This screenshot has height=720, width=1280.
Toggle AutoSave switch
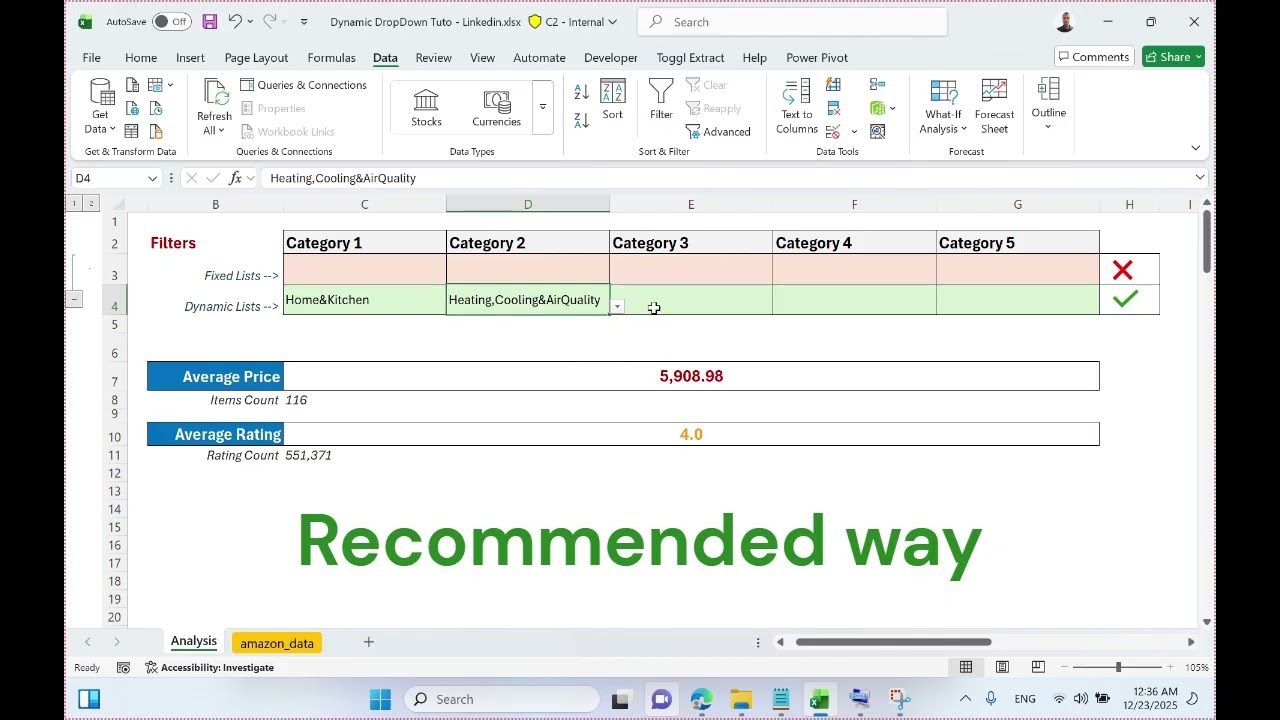(172, 22)
